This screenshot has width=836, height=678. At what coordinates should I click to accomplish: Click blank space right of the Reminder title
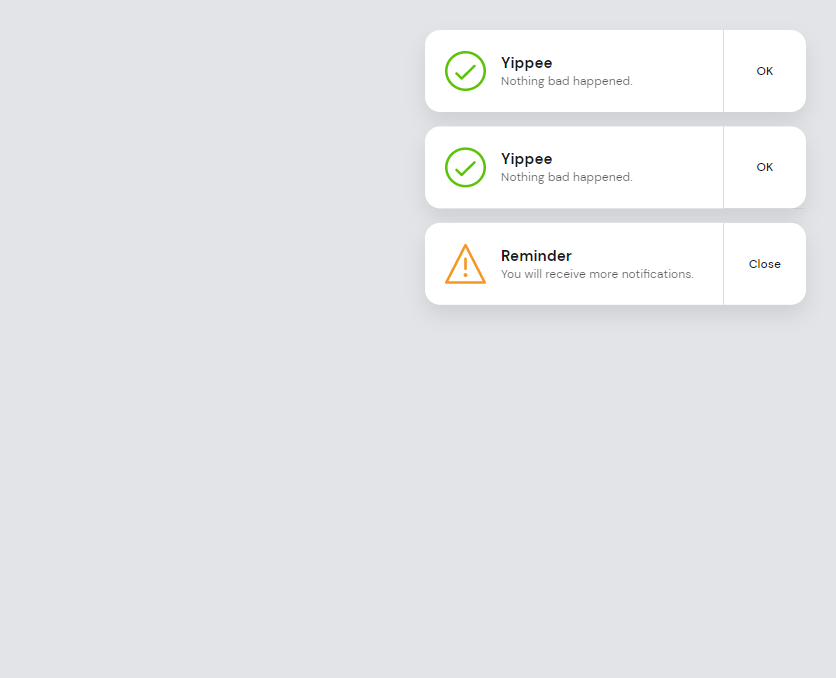(645, 256)
